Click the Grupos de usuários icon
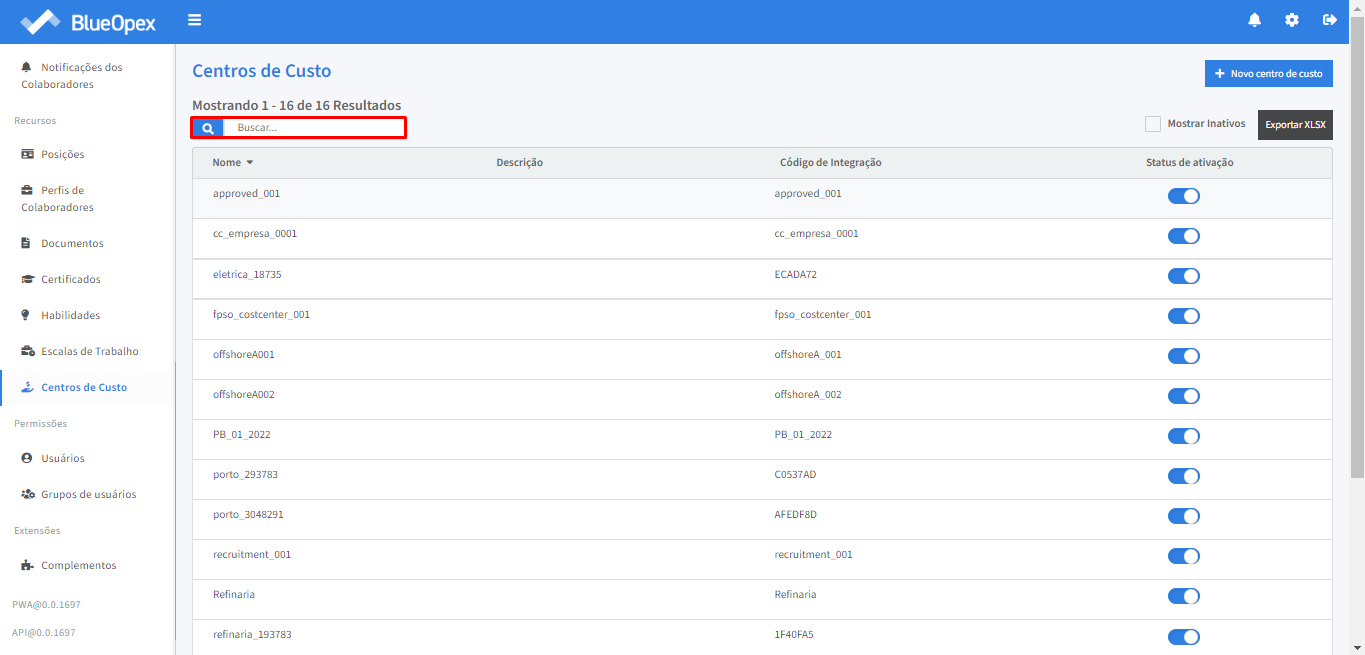Image resolution: width=1365 pixels, height=655 pixels. point(28,494)
